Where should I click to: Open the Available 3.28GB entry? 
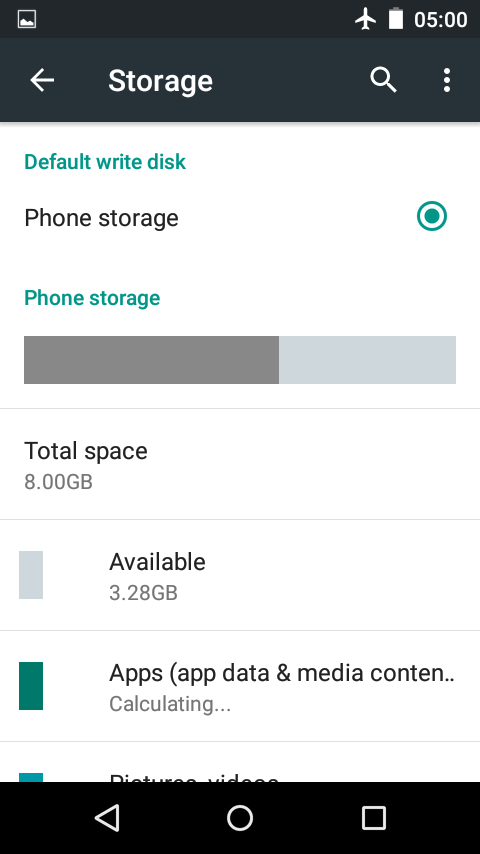point(240,576)
